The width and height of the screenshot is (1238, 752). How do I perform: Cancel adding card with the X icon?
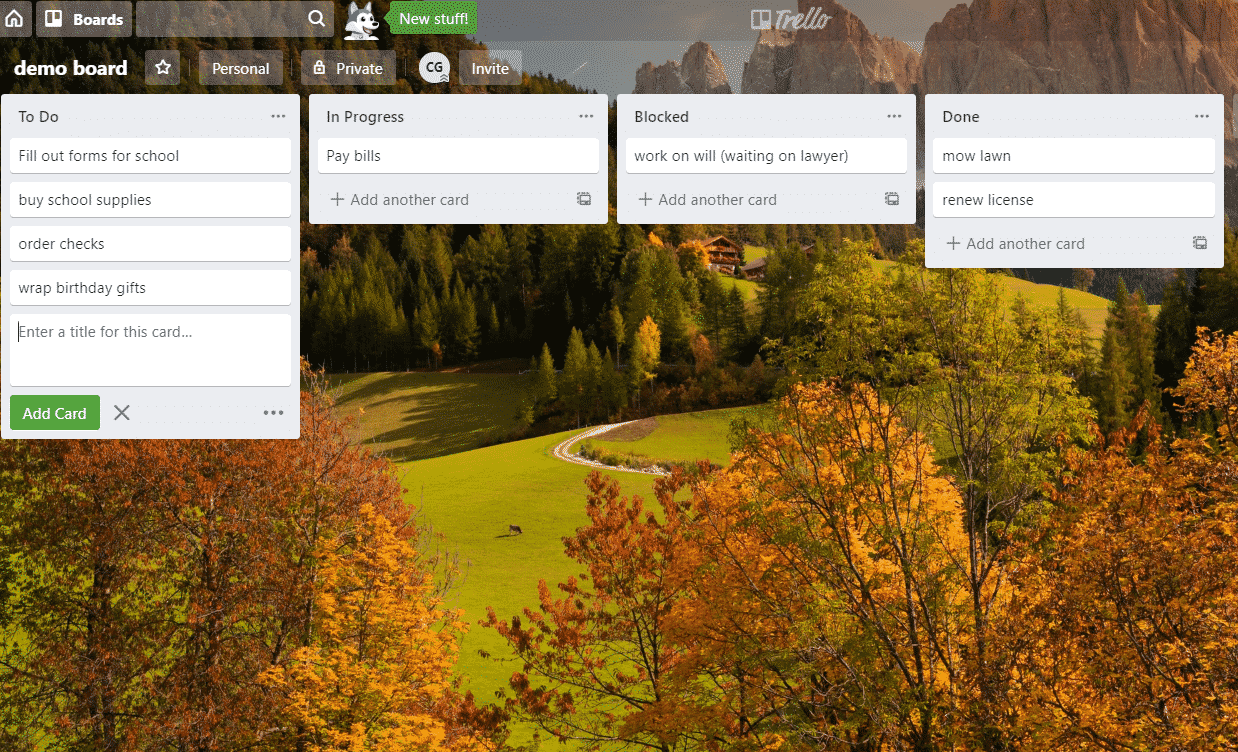tap(122, 413)
